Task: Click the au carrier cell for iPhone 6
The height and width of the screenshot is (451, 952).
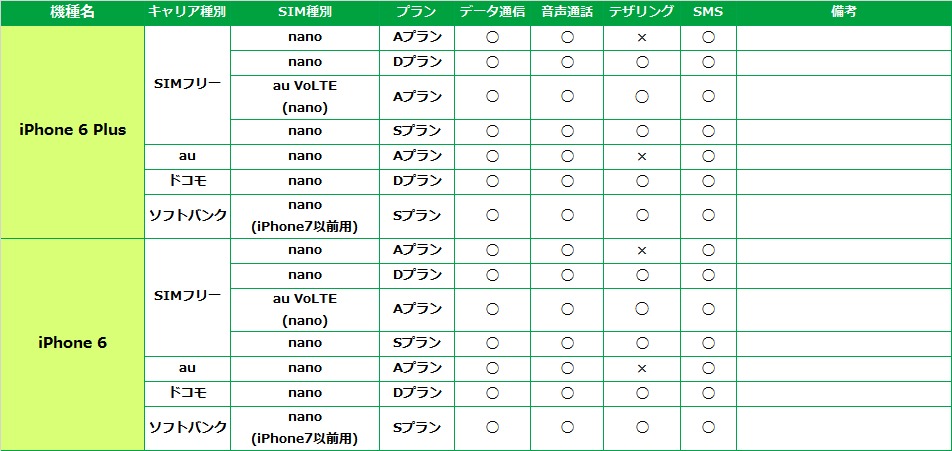Action: (x=187, y=368)
